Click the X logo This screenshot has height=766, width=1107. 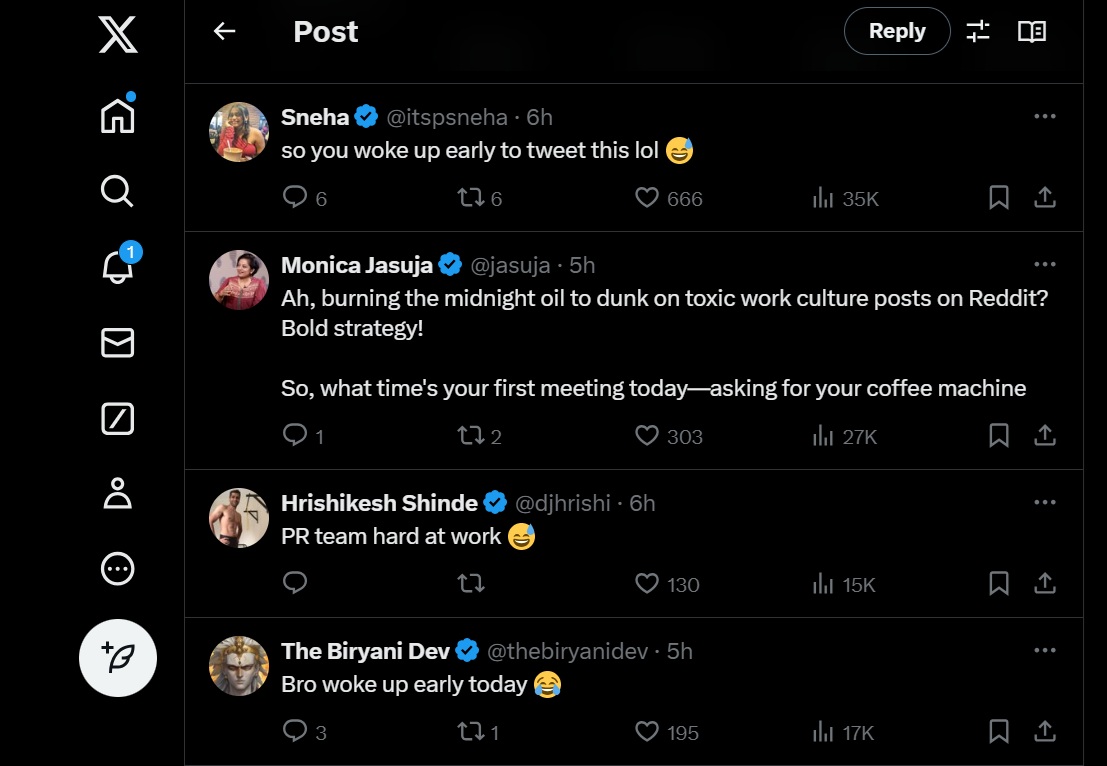point(117,35)
